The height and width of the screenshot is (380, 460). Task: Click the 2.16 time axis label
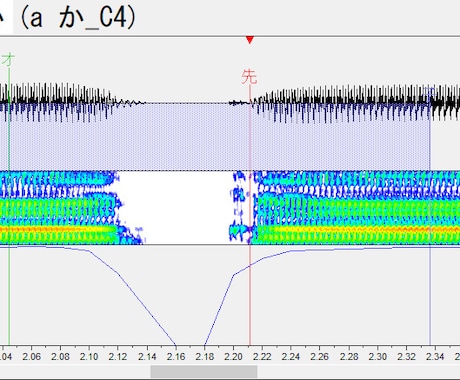point(176,357)
